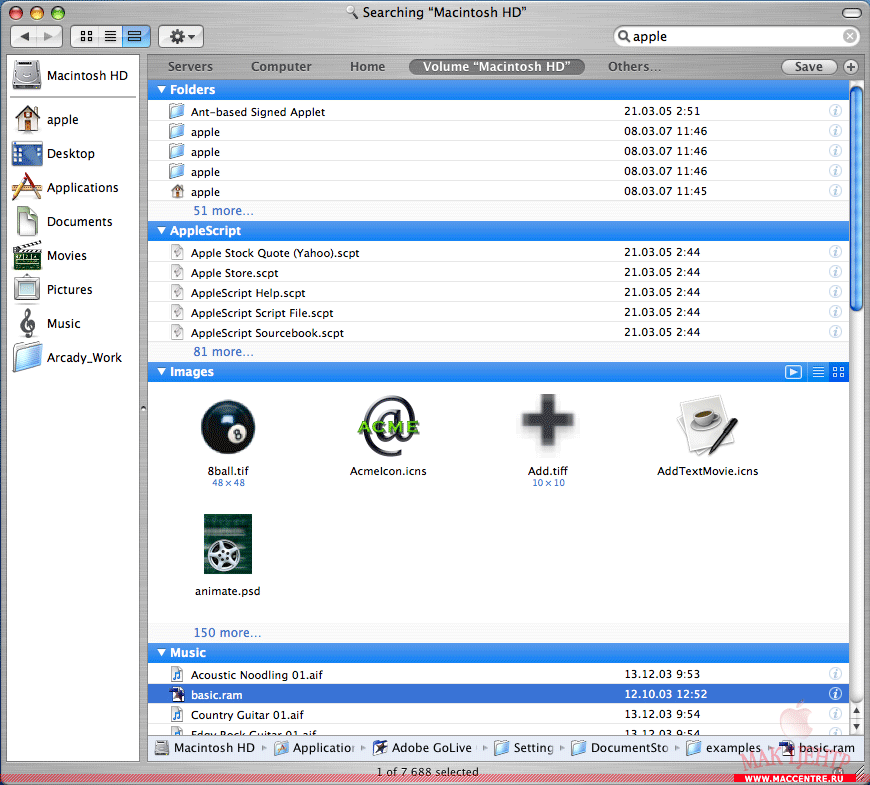Show 51 more folders
This screenshot has width=870, height=785.
[223, 211]
